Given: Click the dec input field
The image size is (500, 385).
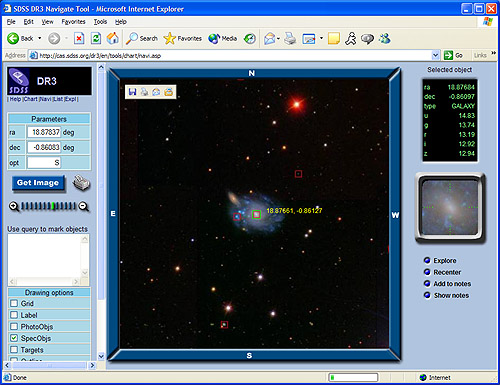Looking at the screenshot, I should (44, 147).
